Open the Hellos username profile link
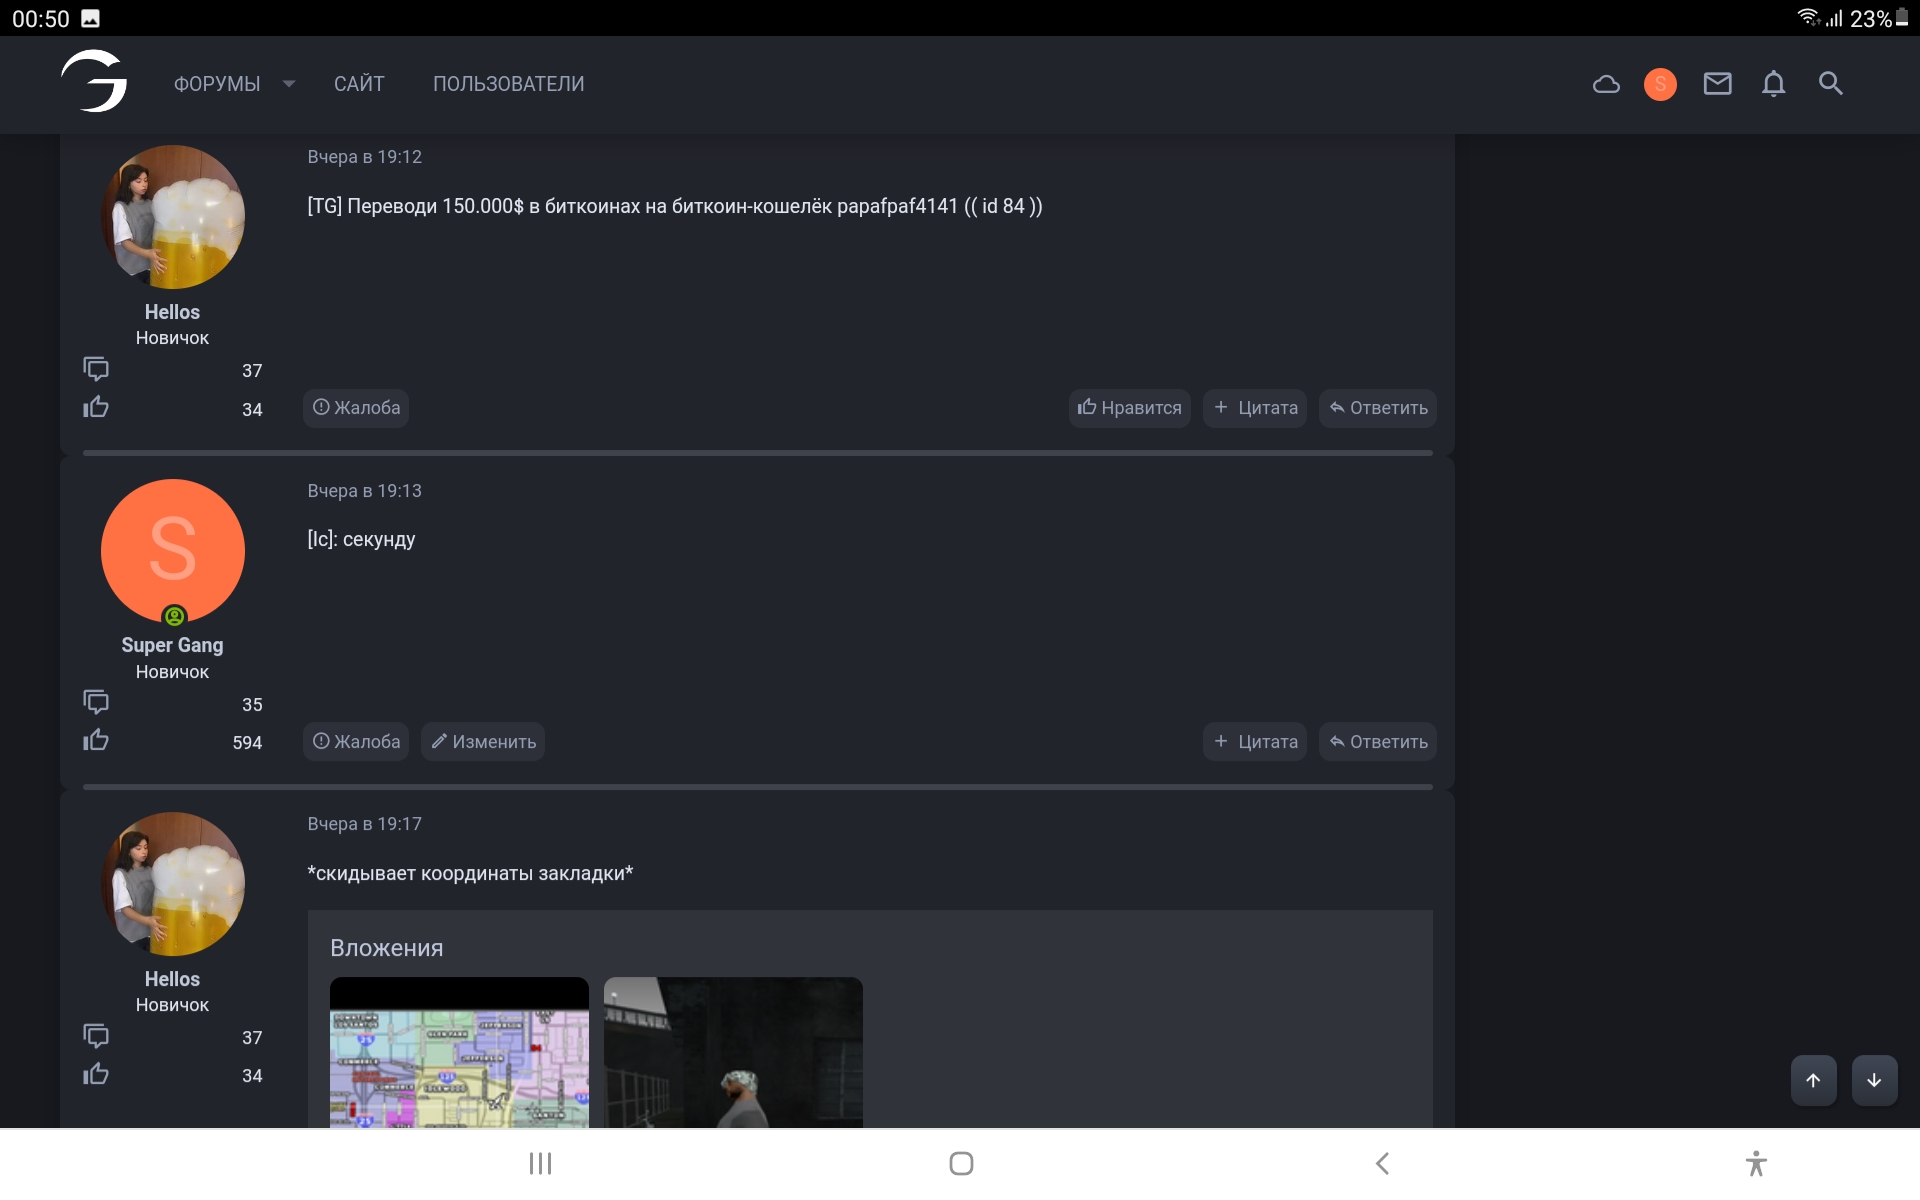Image resolution: width=1920 pixels, height=1200 pixels. pyautogui.click(x=172, y=312)
